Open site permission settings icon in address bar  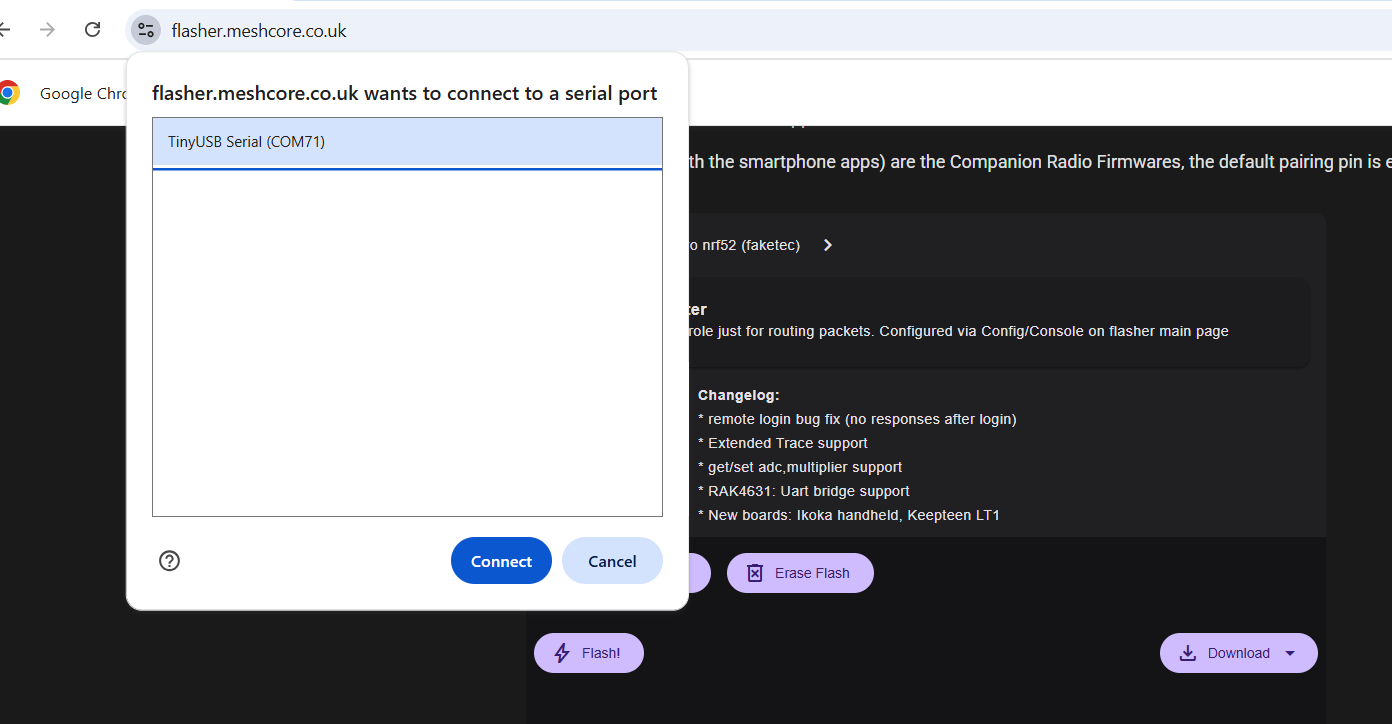tap(146, 30)
